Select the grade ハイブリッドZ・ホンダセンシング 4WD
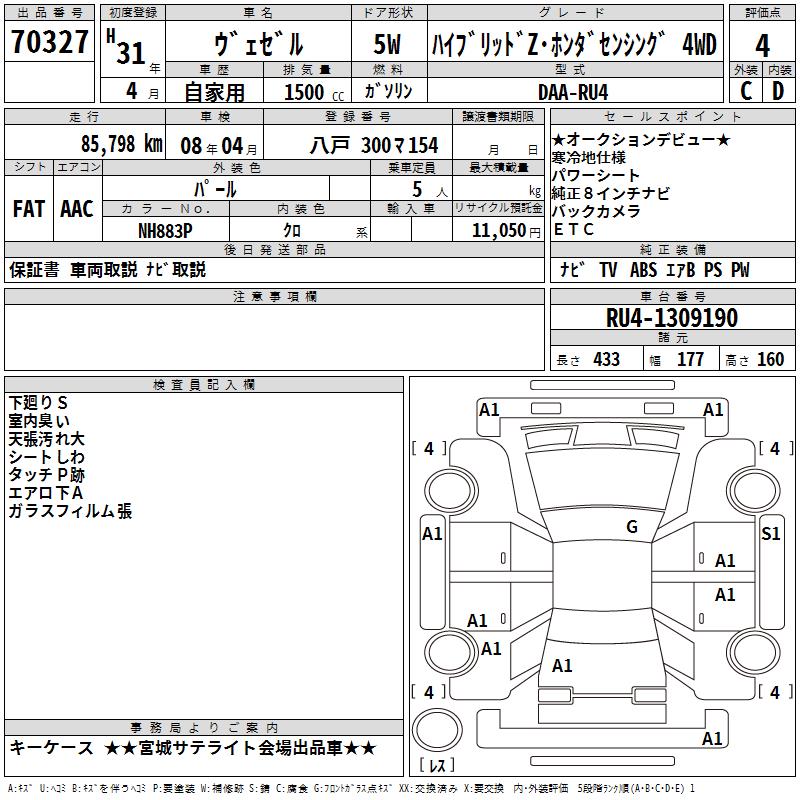This screenshot has height=800, width=800. pyautogui.click(x=574, y=44)
